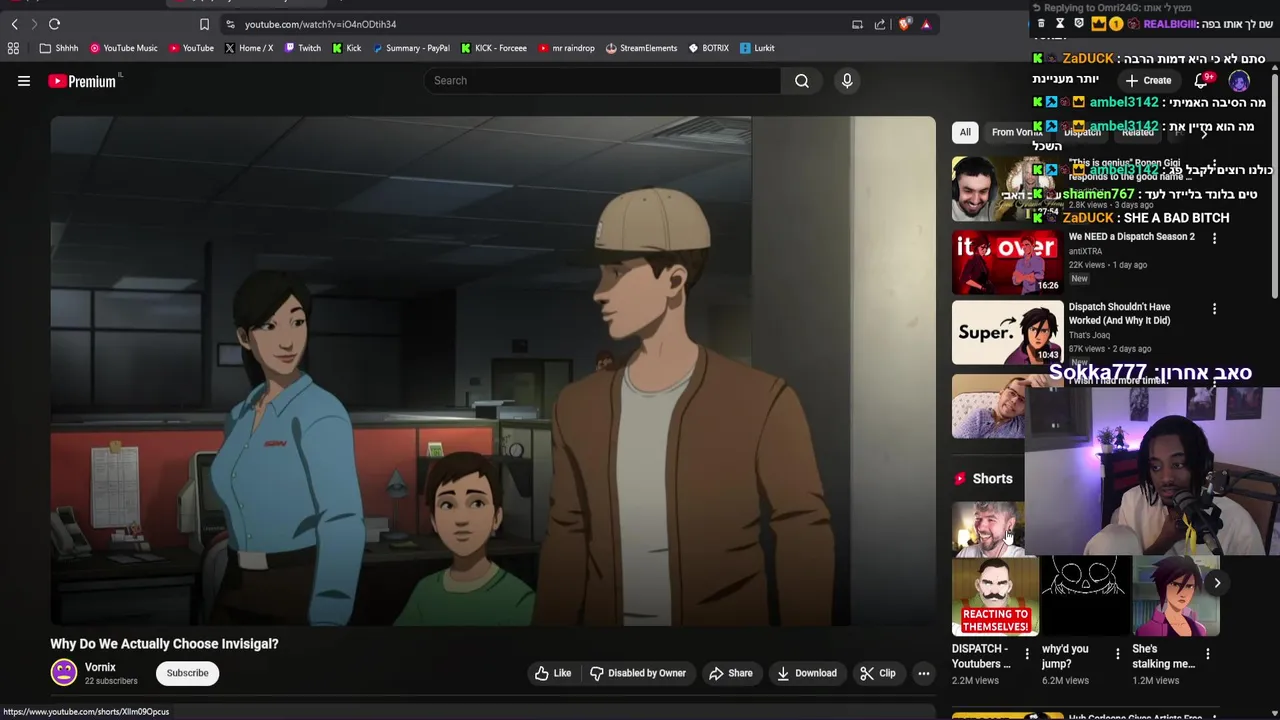Open 'mr raindrop' bookmark
Image resolution: width=1280 pixels, height=720 pixels.
click(x=566, y=48)
